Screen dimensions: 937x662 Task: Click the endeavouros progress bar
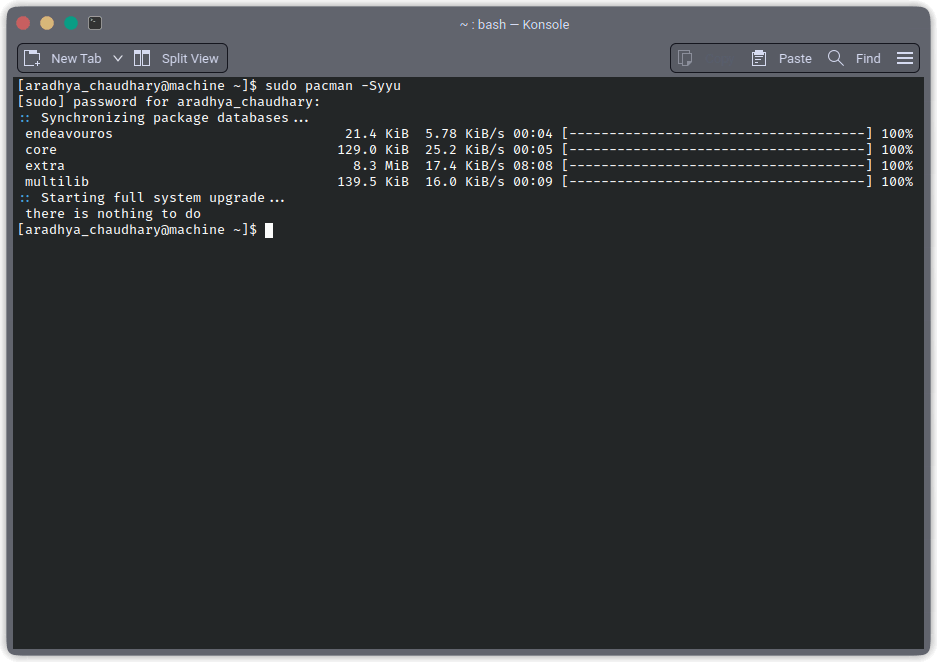click(717, 134)
